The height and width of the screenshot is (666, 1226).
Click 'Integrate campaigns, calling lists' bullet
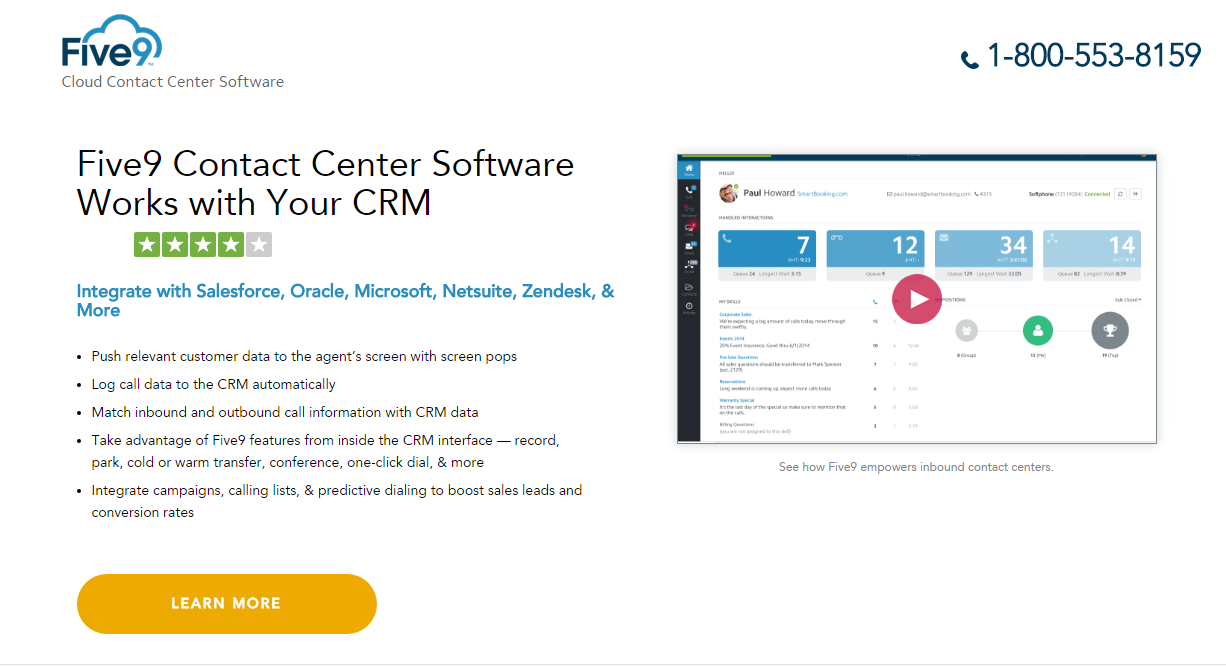[337, 501]
